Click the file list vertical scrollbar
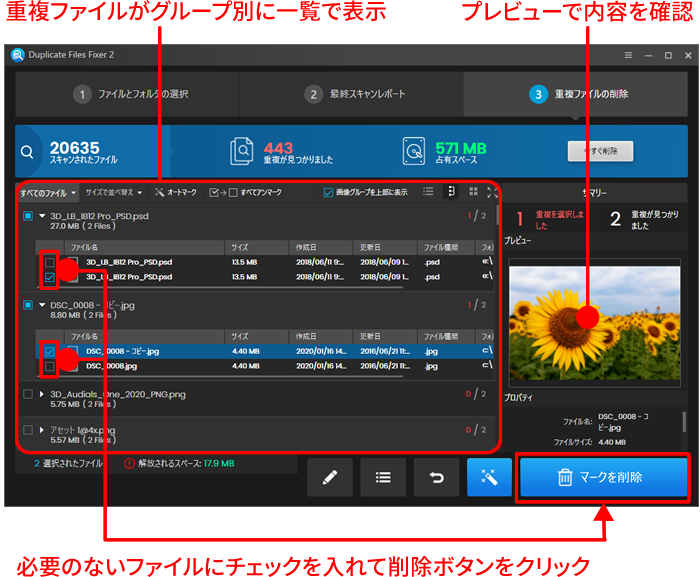This screenshot has height=577, width=700. [x=497, y=216]
